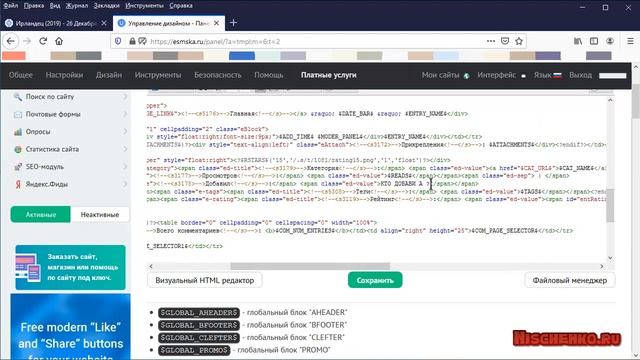The height and width of the screenshot is (360, 640).
Task: Click the Сохранить button
Action: (375, 280)
